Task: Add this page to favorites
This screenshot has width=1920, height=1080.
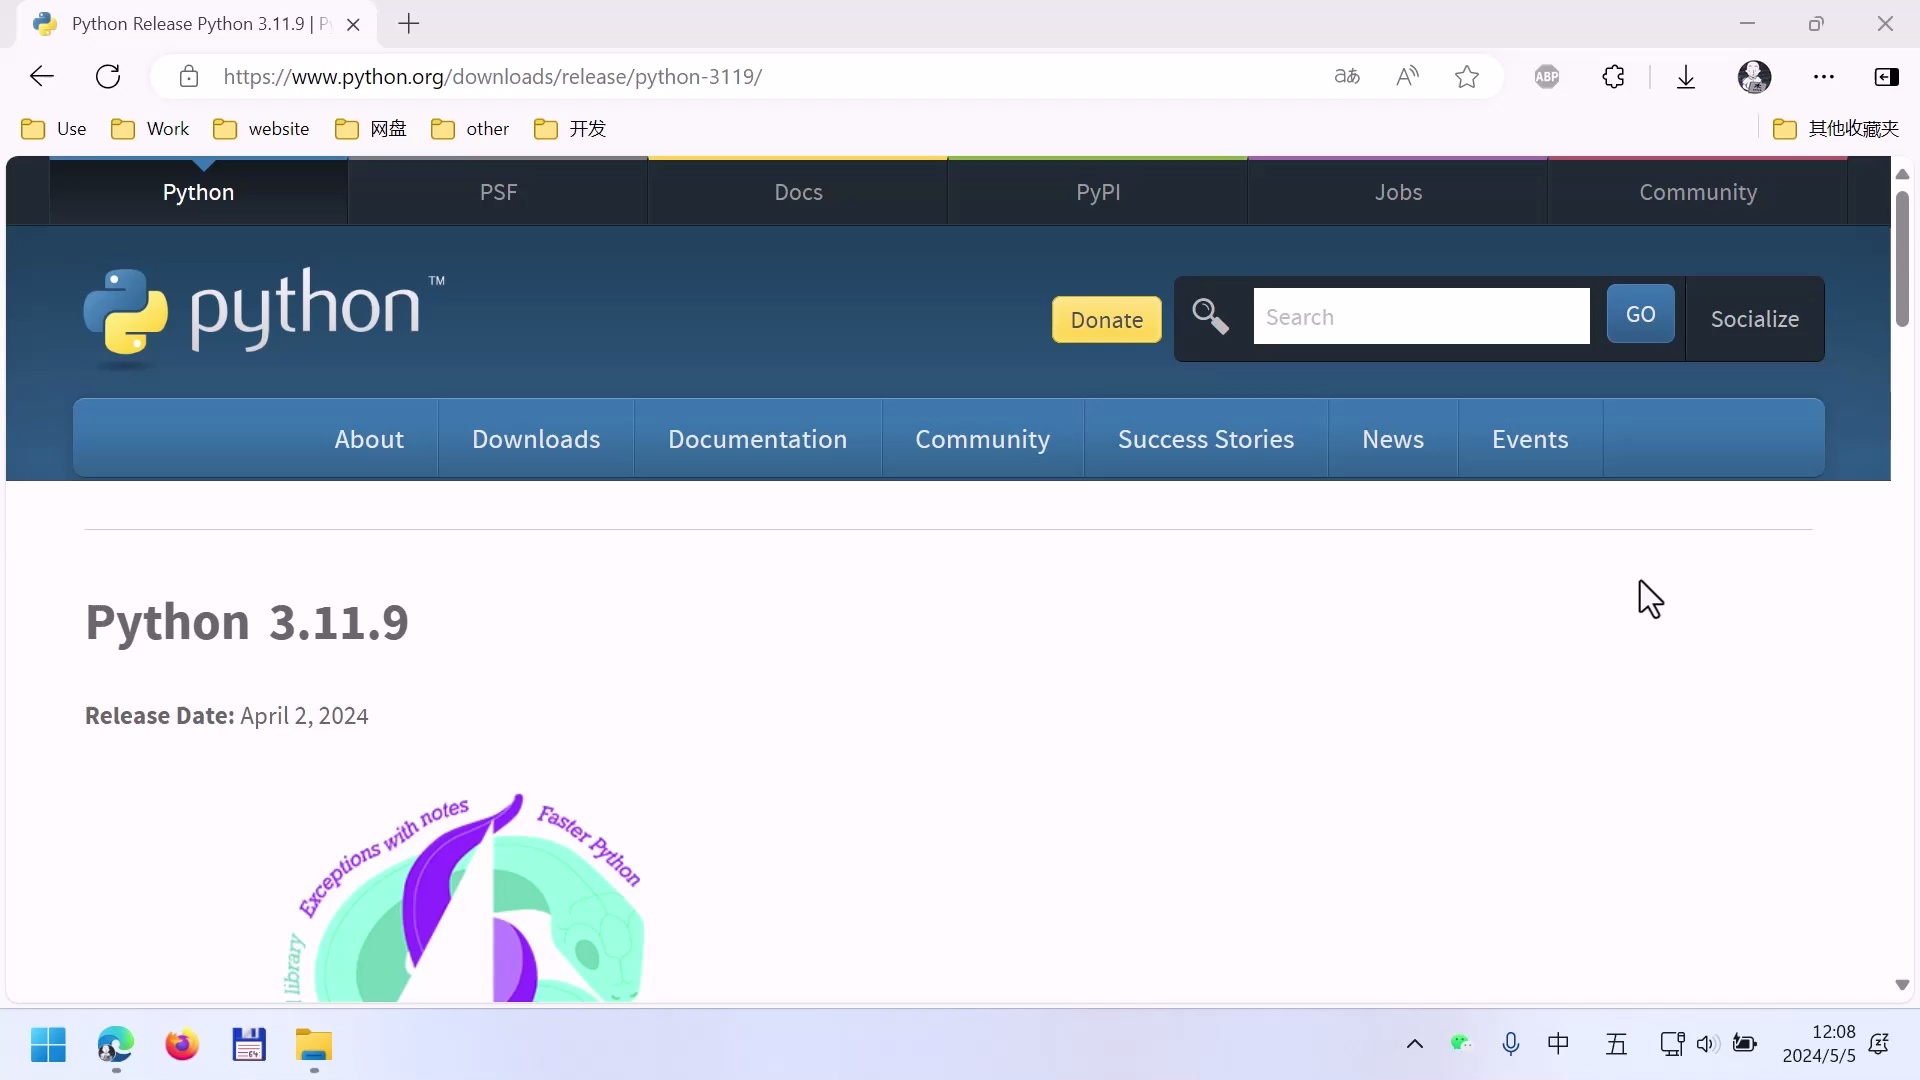Action: 1466,76
